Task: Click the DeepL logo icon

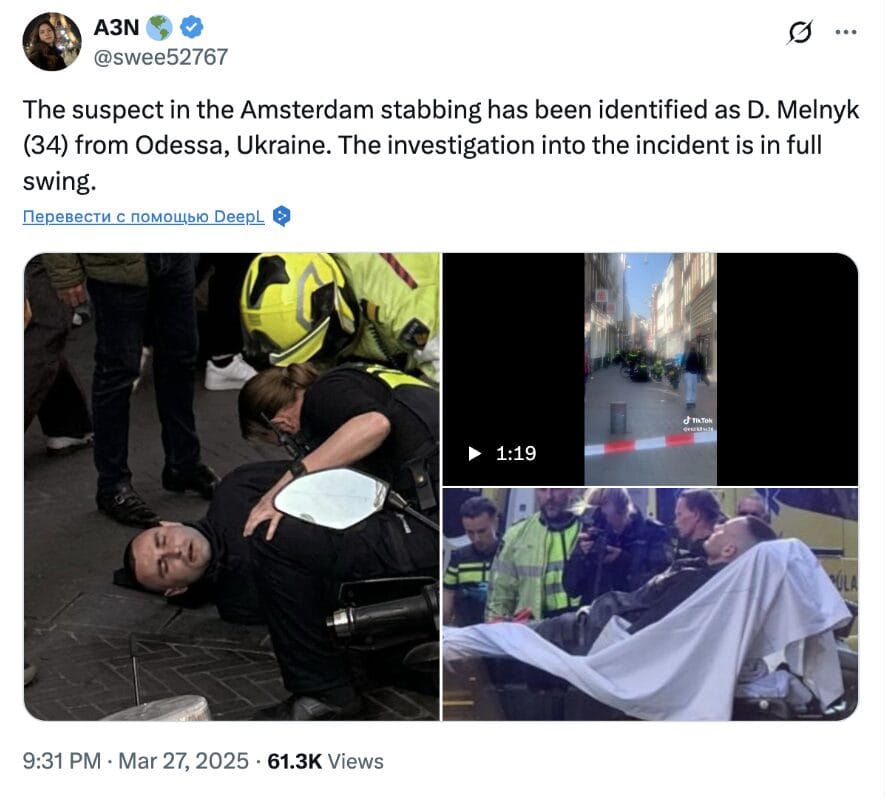Action: pyautogui.click(x=281, y=216)
